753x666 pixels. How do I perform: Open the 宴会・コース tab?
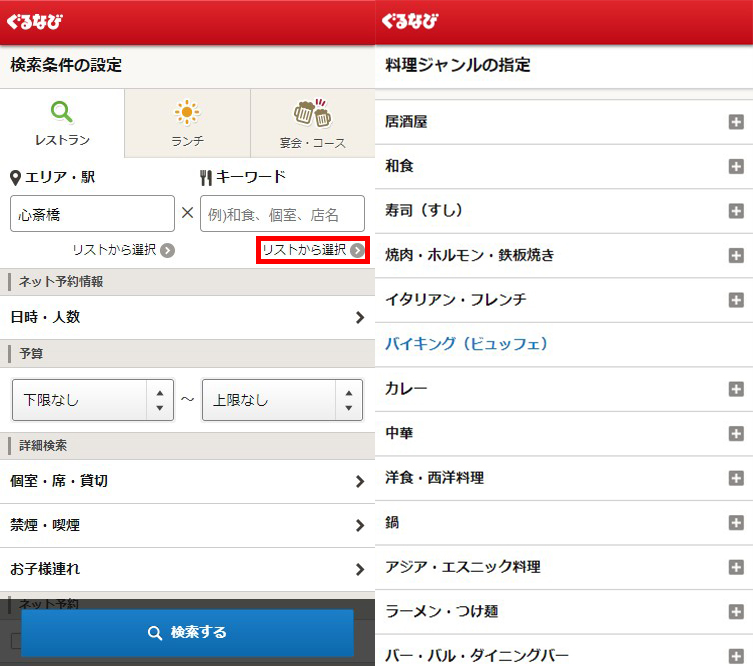313,123
